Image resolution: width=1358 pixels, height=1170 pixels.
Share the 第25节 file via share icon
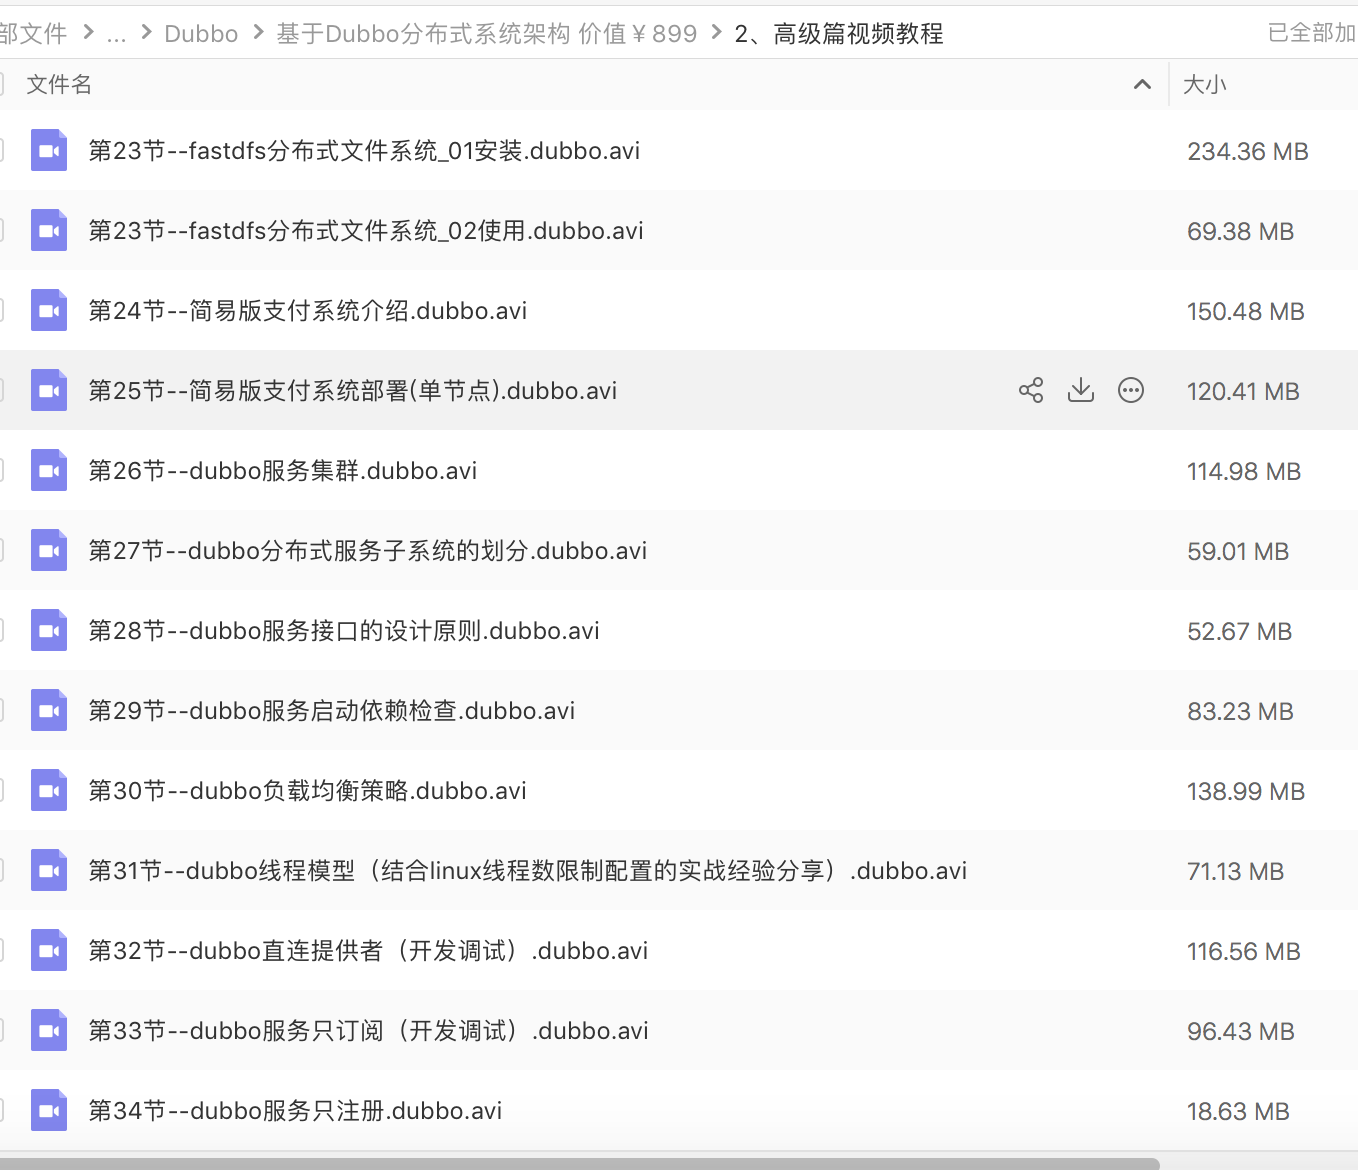[x=1031, y=390]
